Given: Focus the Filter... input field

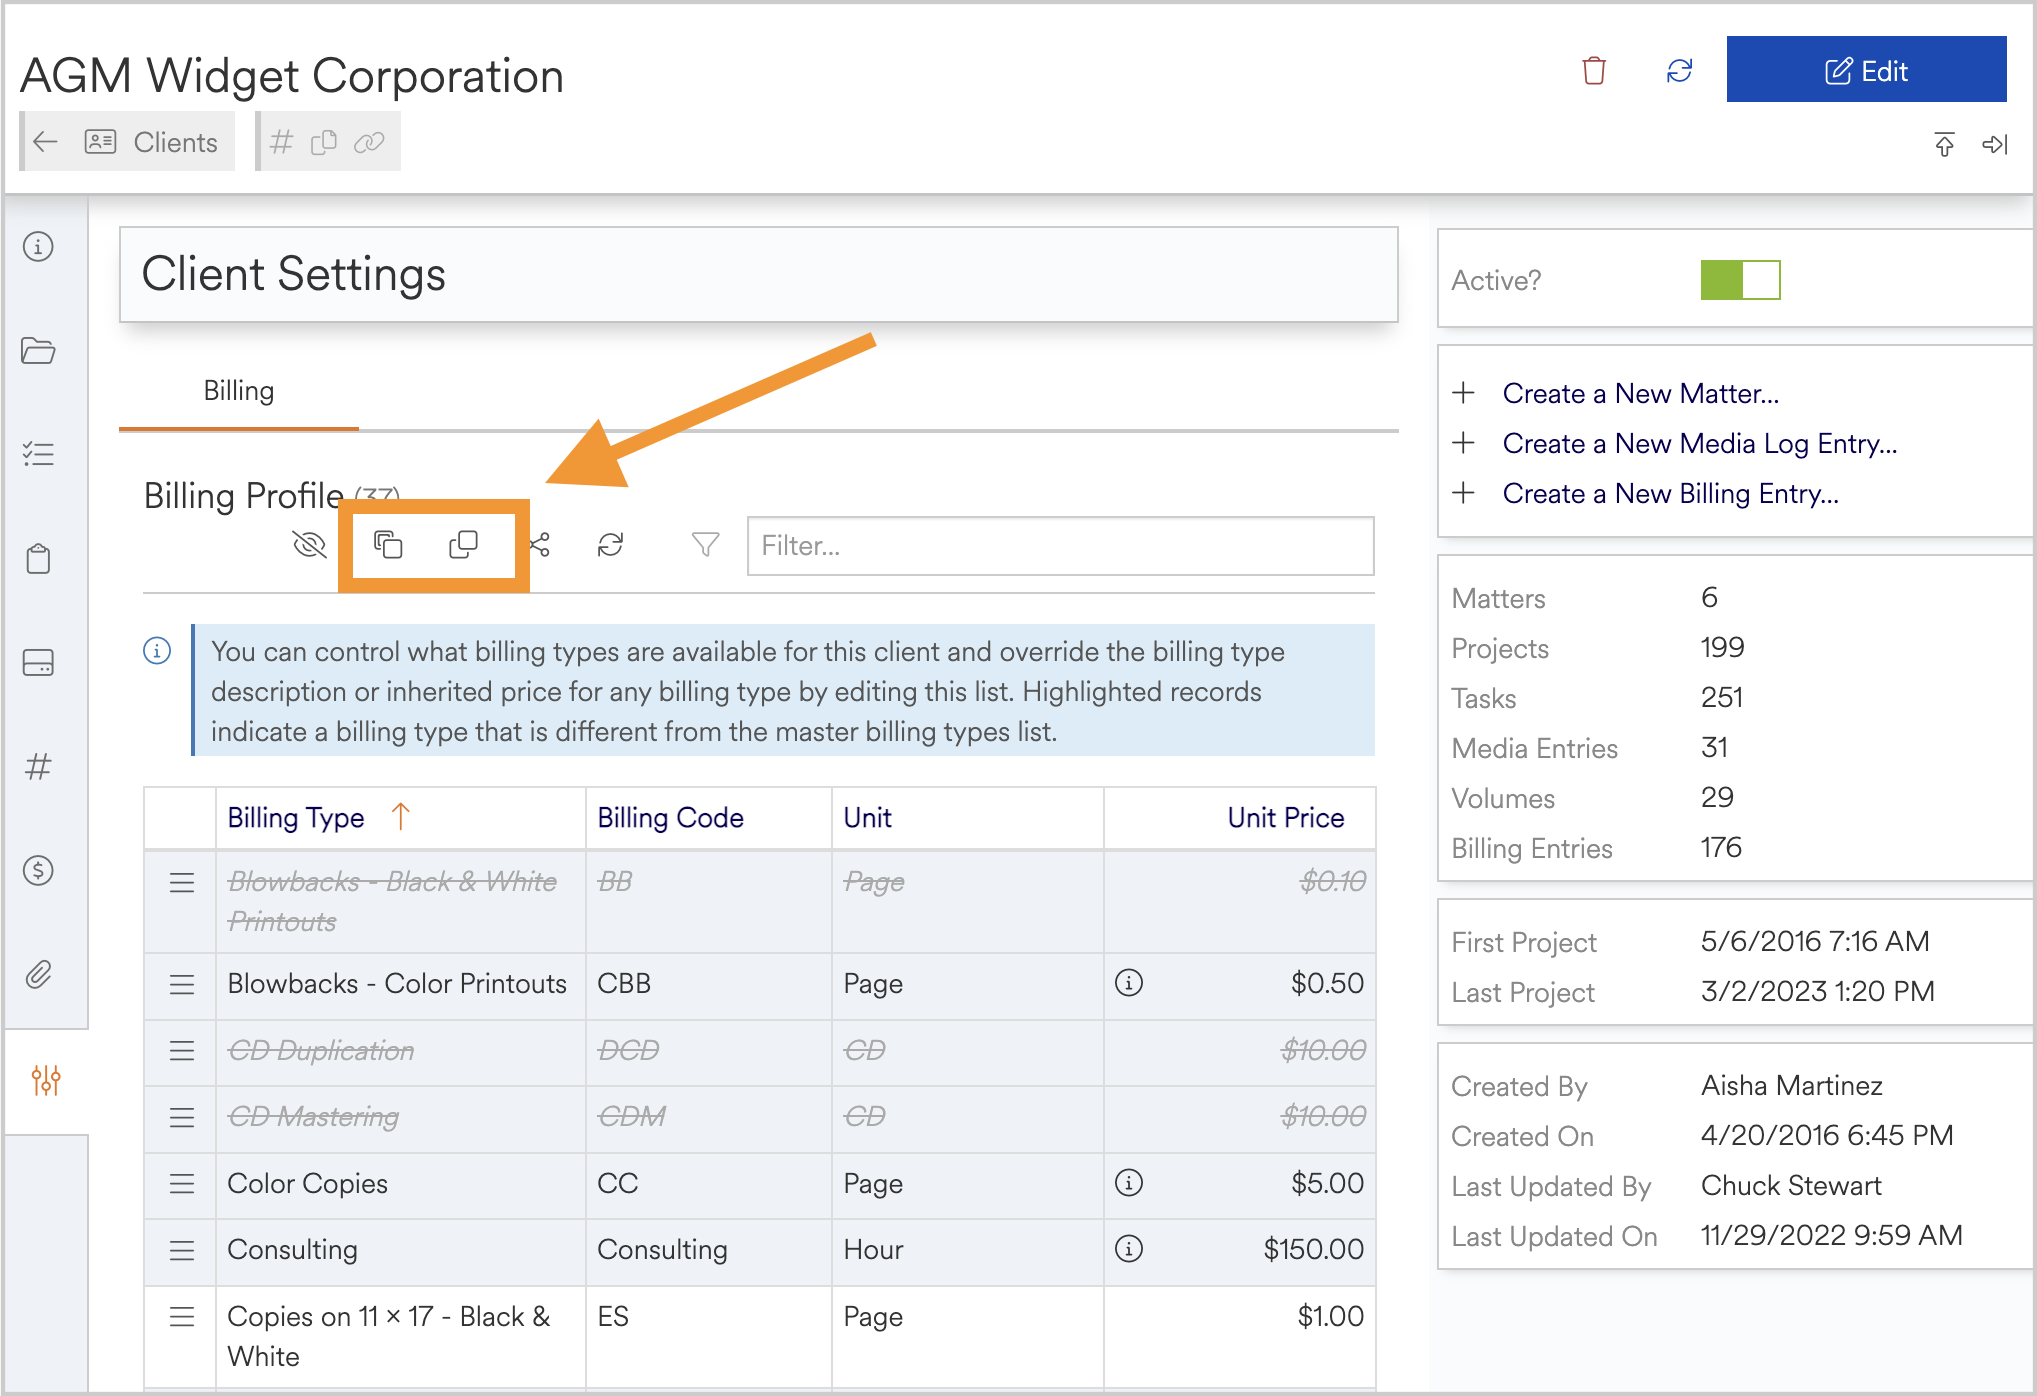Looking at the screenshot, I should pyautogui.click(x=1060, y=546).
